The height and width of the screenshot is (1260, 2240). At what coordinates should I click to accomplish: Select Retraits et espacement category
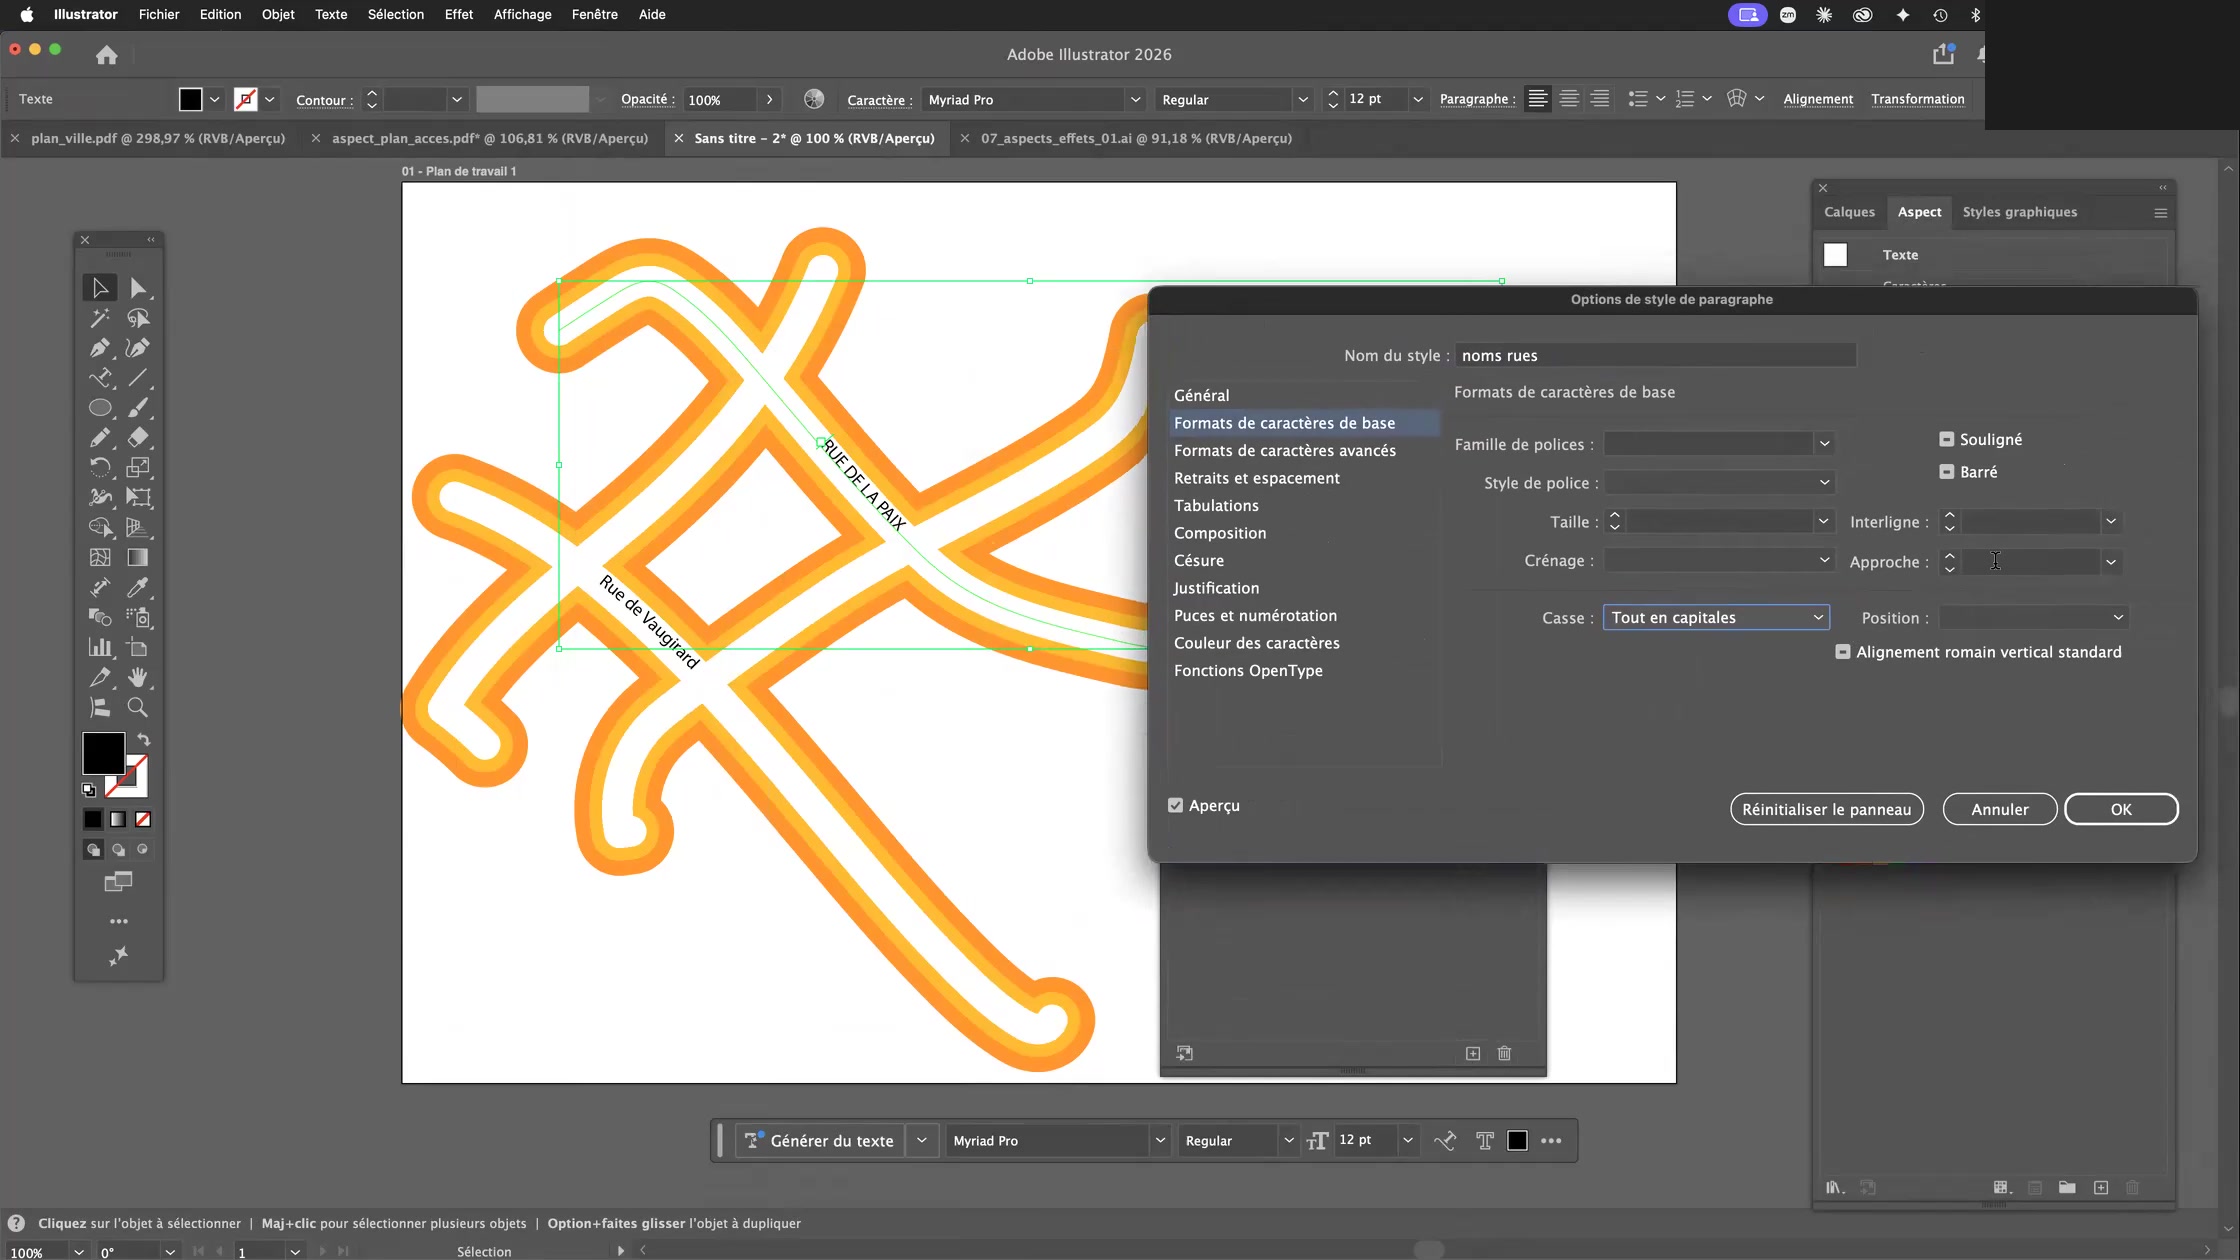click(x=1256, y=478)
